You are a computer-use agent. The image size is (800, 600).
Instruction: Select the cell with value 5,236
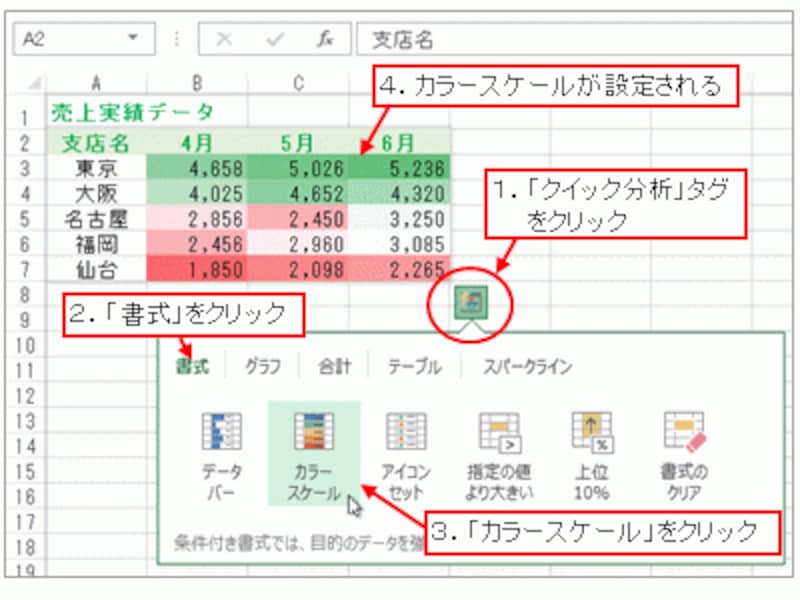coord(399,168)
